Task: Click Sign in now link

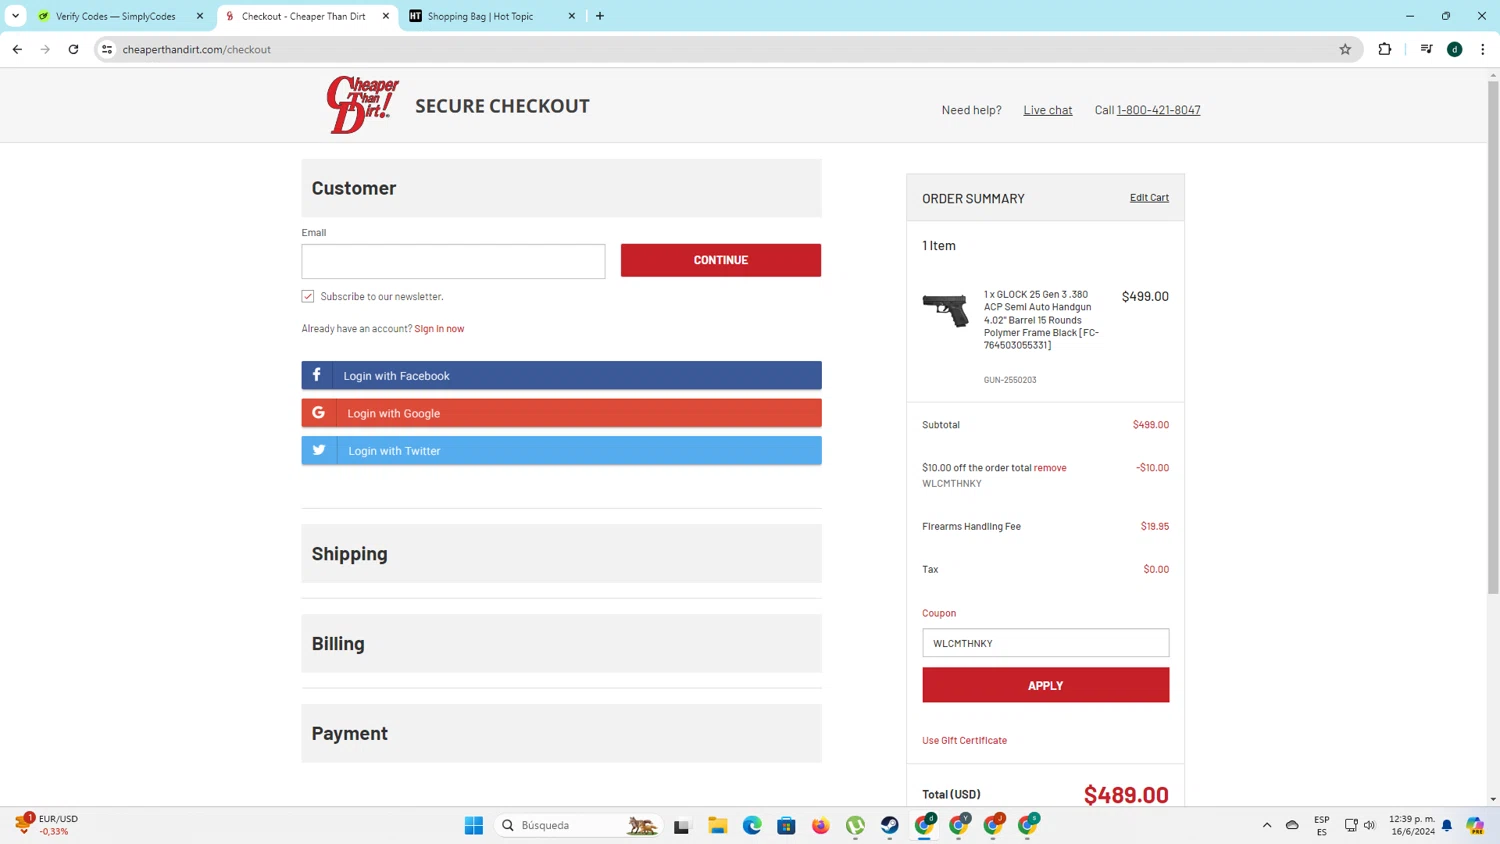Action: click(x=439, y=328)
